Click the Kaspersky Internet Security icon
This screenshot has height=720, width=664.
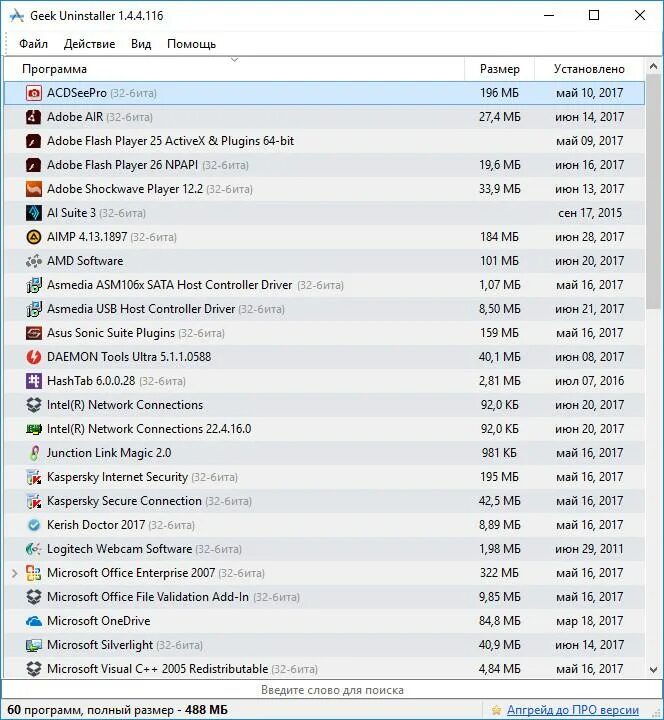coord(34,477)
